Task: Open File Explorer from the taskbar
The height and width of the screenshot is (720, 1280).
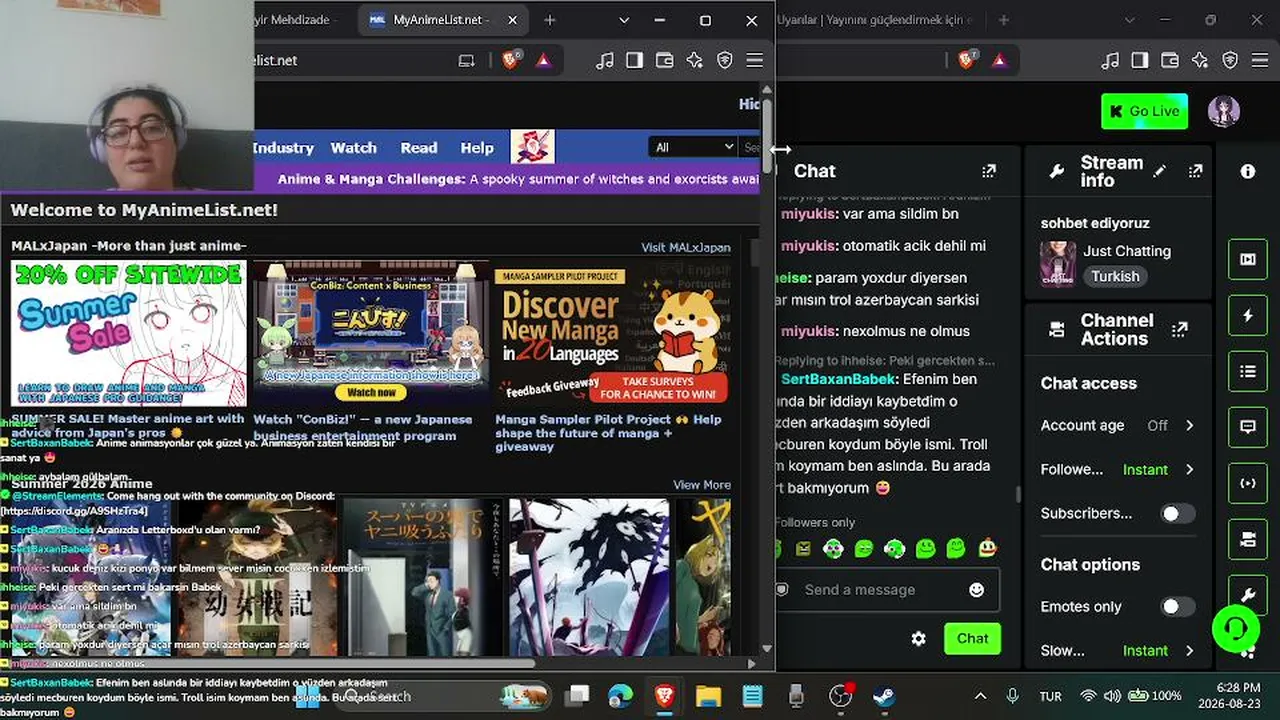Action: [709, 696]
